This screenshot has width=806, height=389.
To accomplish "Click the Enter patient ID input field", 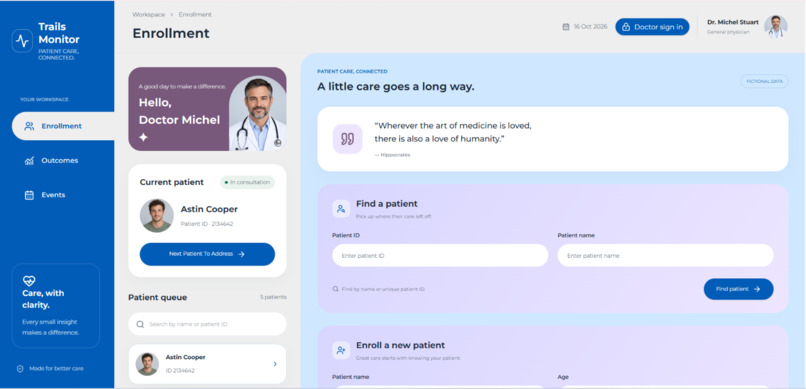I will 440,255.
